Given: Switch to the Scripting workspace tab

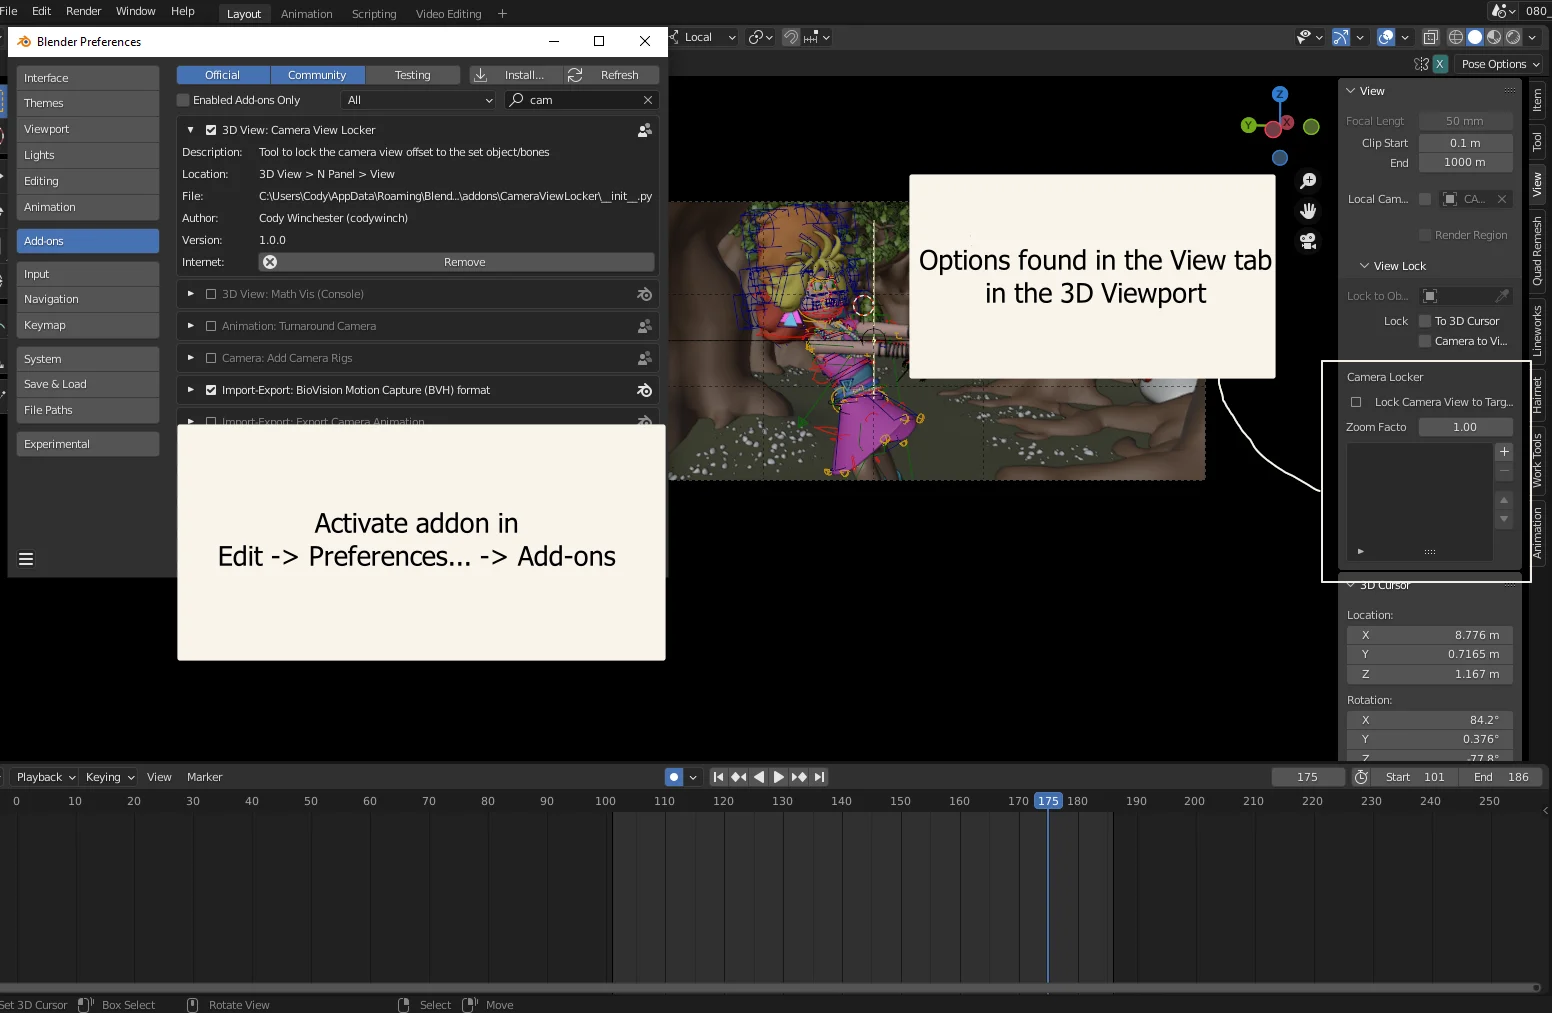Looking at the screenshot, I should (x=374, y=14).
